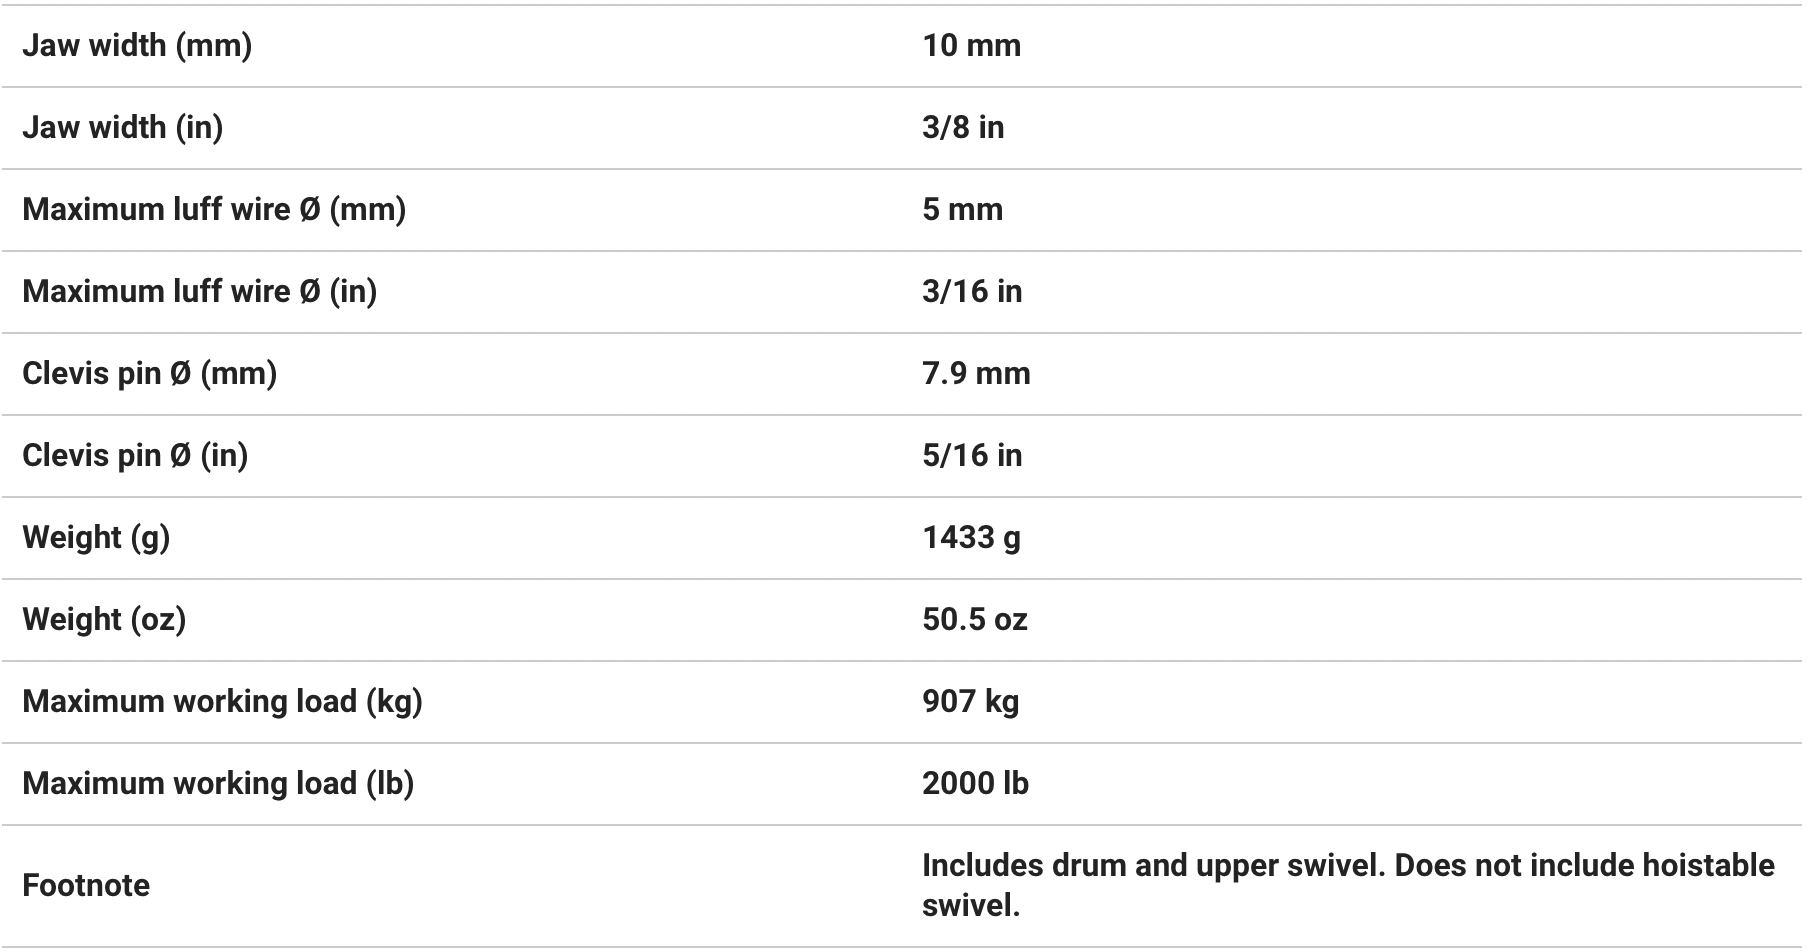Click the "Clevis pin Ø (mm)" label
The image size is (1814, 952).
150,374
